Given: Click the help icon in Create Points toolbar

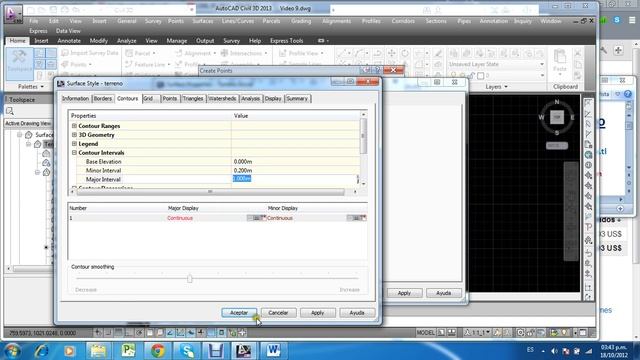Looking at the screenshot, I should (x=378, y=71).
